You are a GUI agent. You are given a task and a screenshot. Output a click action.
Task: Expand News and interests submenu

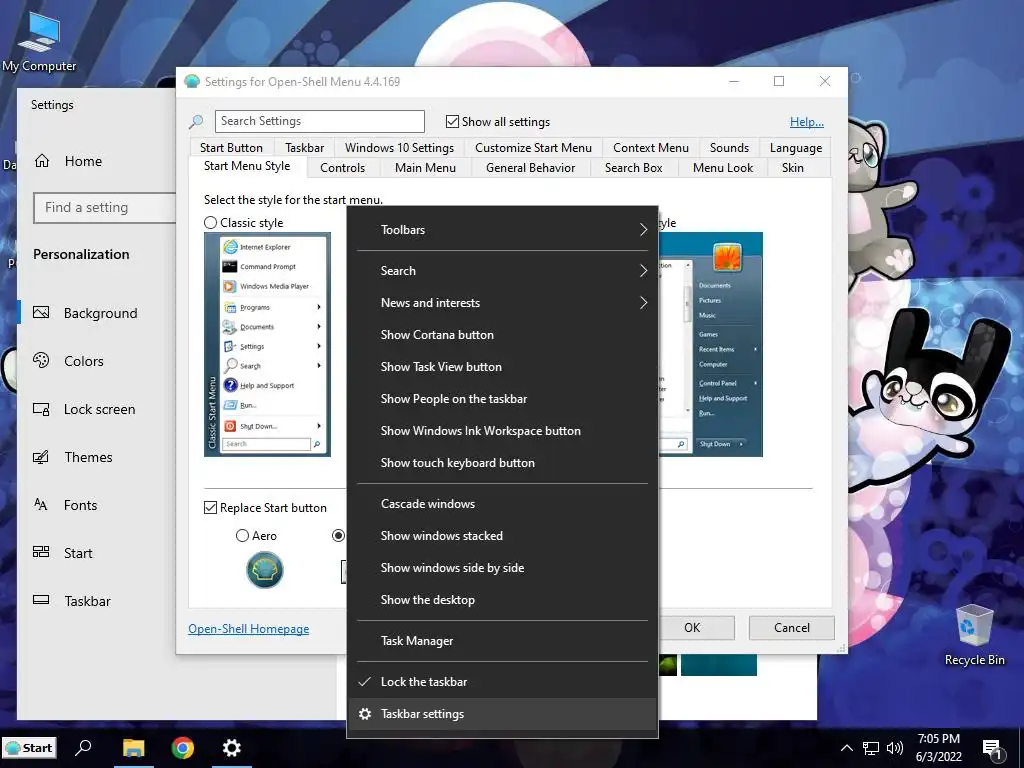pyautogui.click(x=502, y=302)
